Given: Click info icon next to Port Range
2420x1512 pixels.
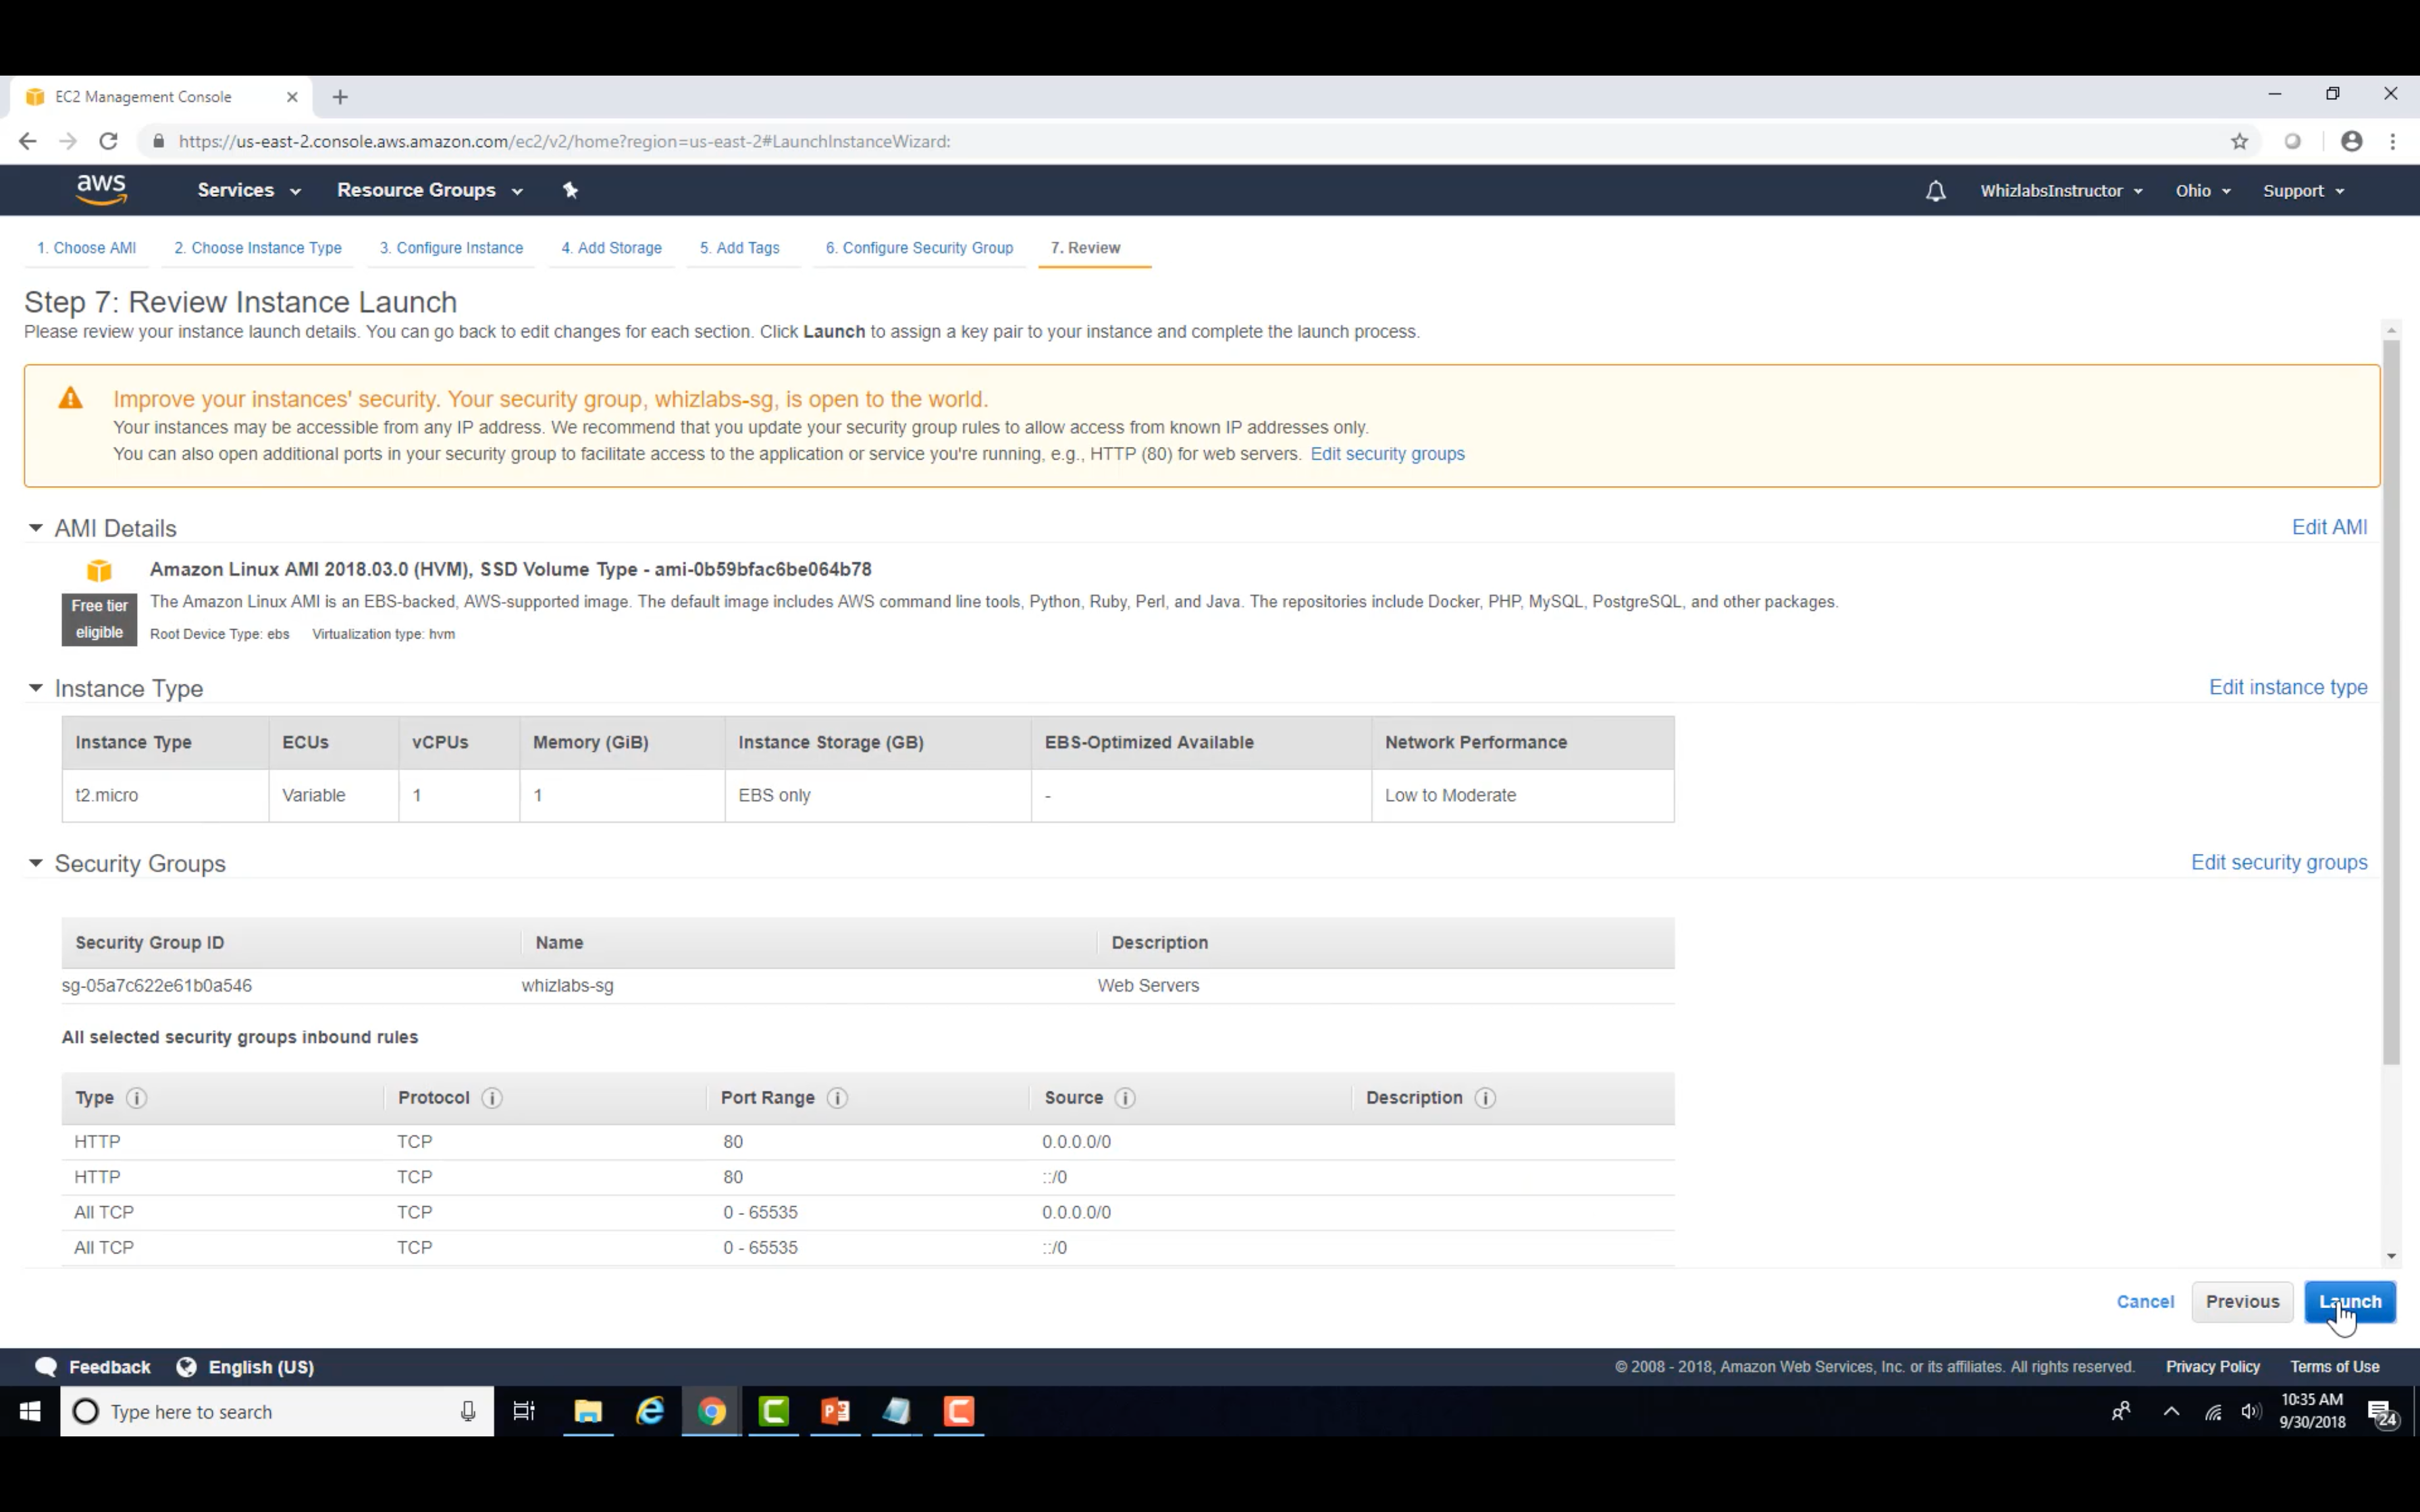Looking at the screenshot, I should [x=838, y=1098].
